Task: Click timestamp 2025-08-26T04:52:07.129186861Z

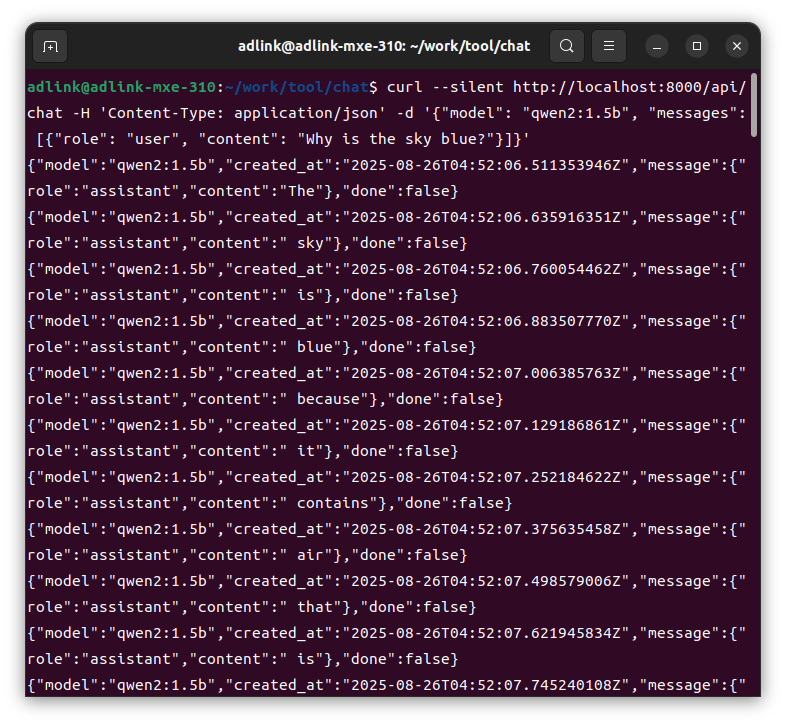Action: 485,426
